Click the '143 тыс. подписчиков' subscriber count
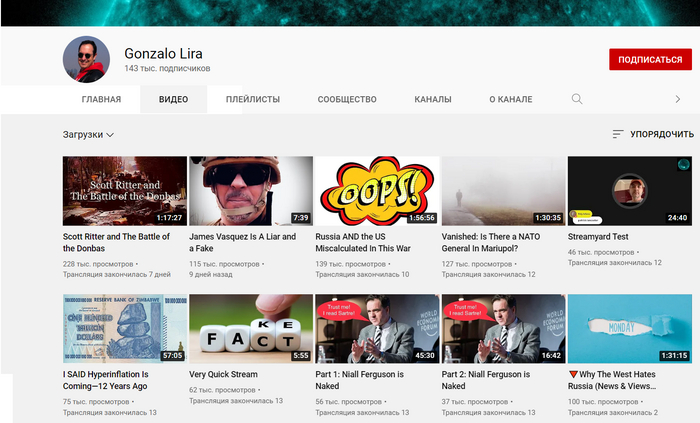This screenshot has height=423, width=700. (x=167, y=68)
